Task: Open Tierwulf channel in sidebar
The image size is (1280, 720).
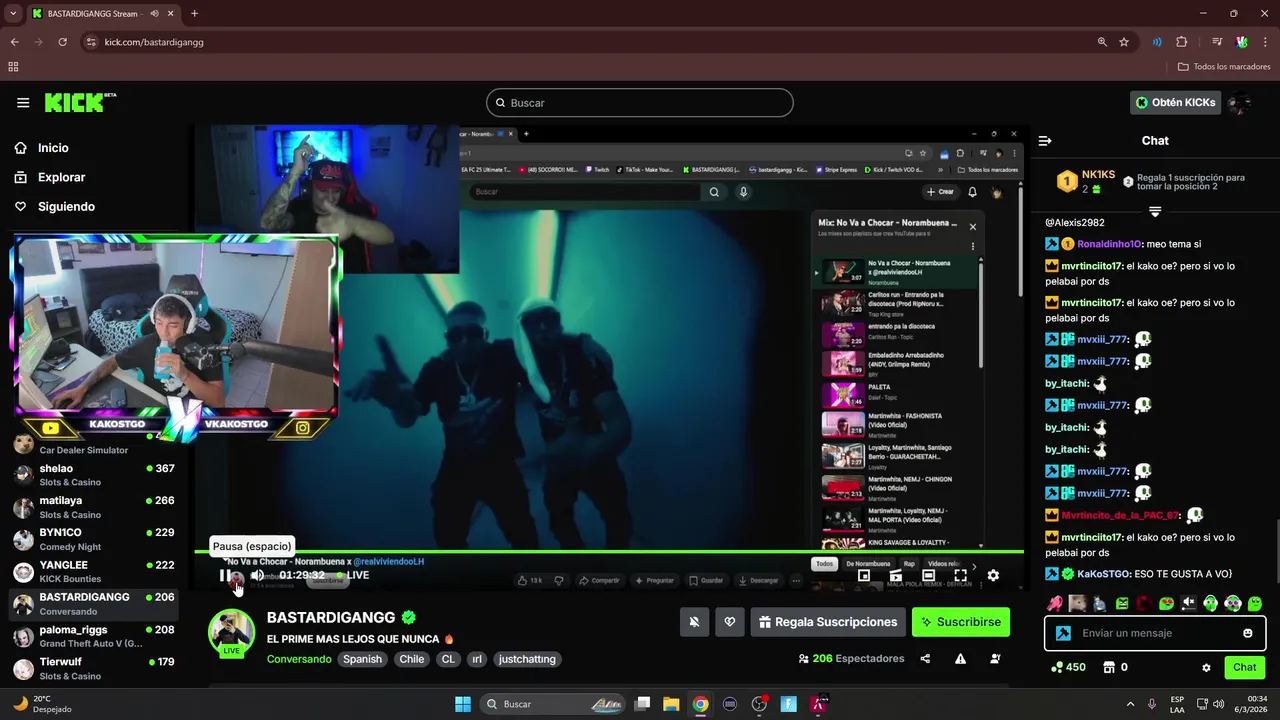Action: pyautogui.click(x=94, y=668)
